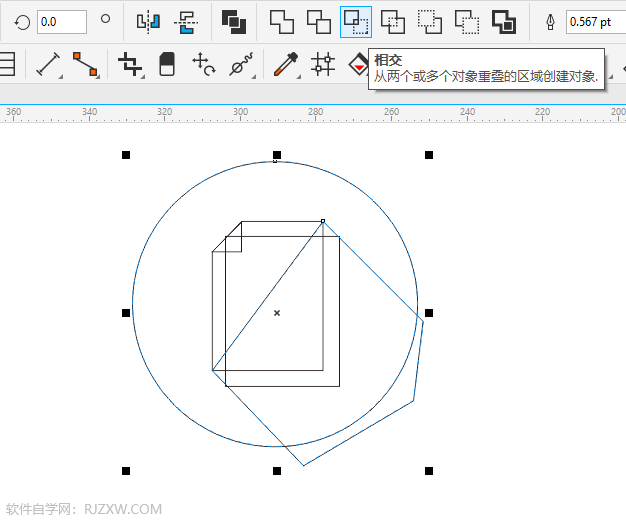Click the Create boundary icon
The image size is (626, 526).
504,21
